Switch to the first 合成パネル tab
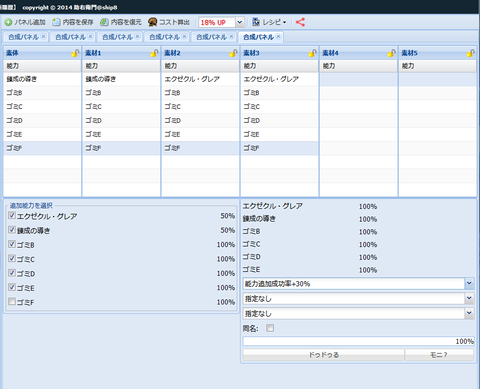The width and height of the screenshot is (480, 389). point(23,37)
